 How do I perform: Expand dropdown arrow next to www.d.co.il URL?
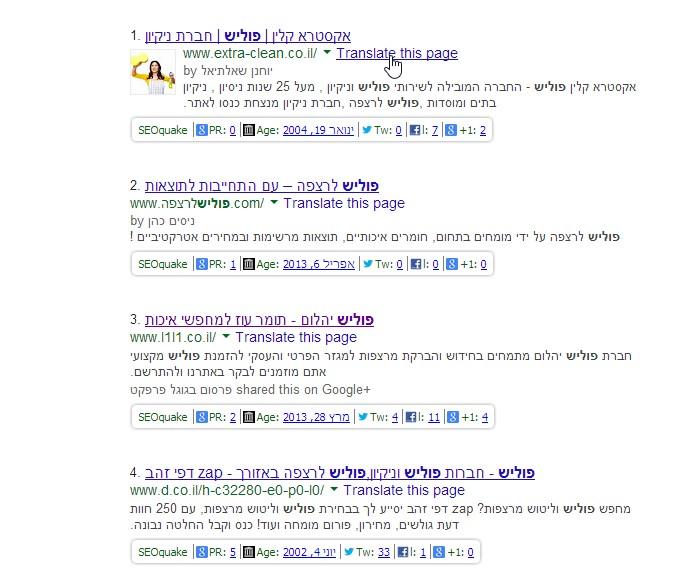[334, 489]
